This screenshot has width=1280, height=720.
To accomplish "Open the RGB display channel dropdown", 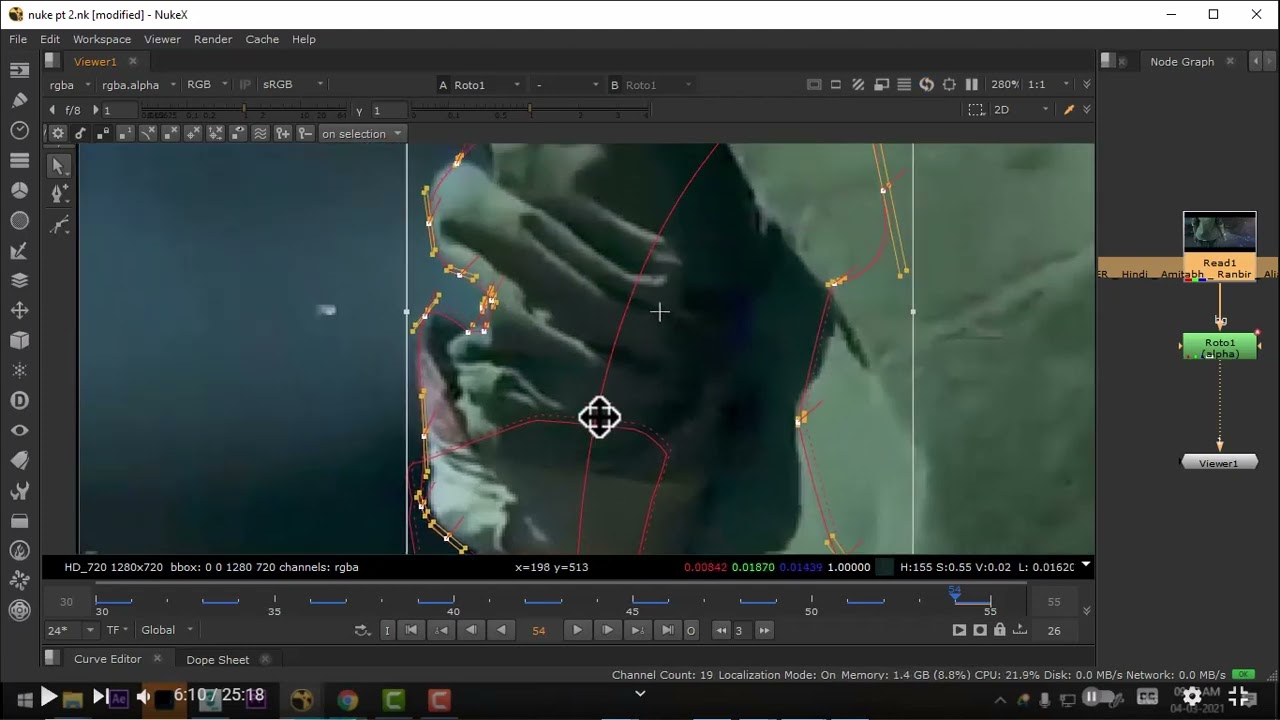I will point(208,85).
